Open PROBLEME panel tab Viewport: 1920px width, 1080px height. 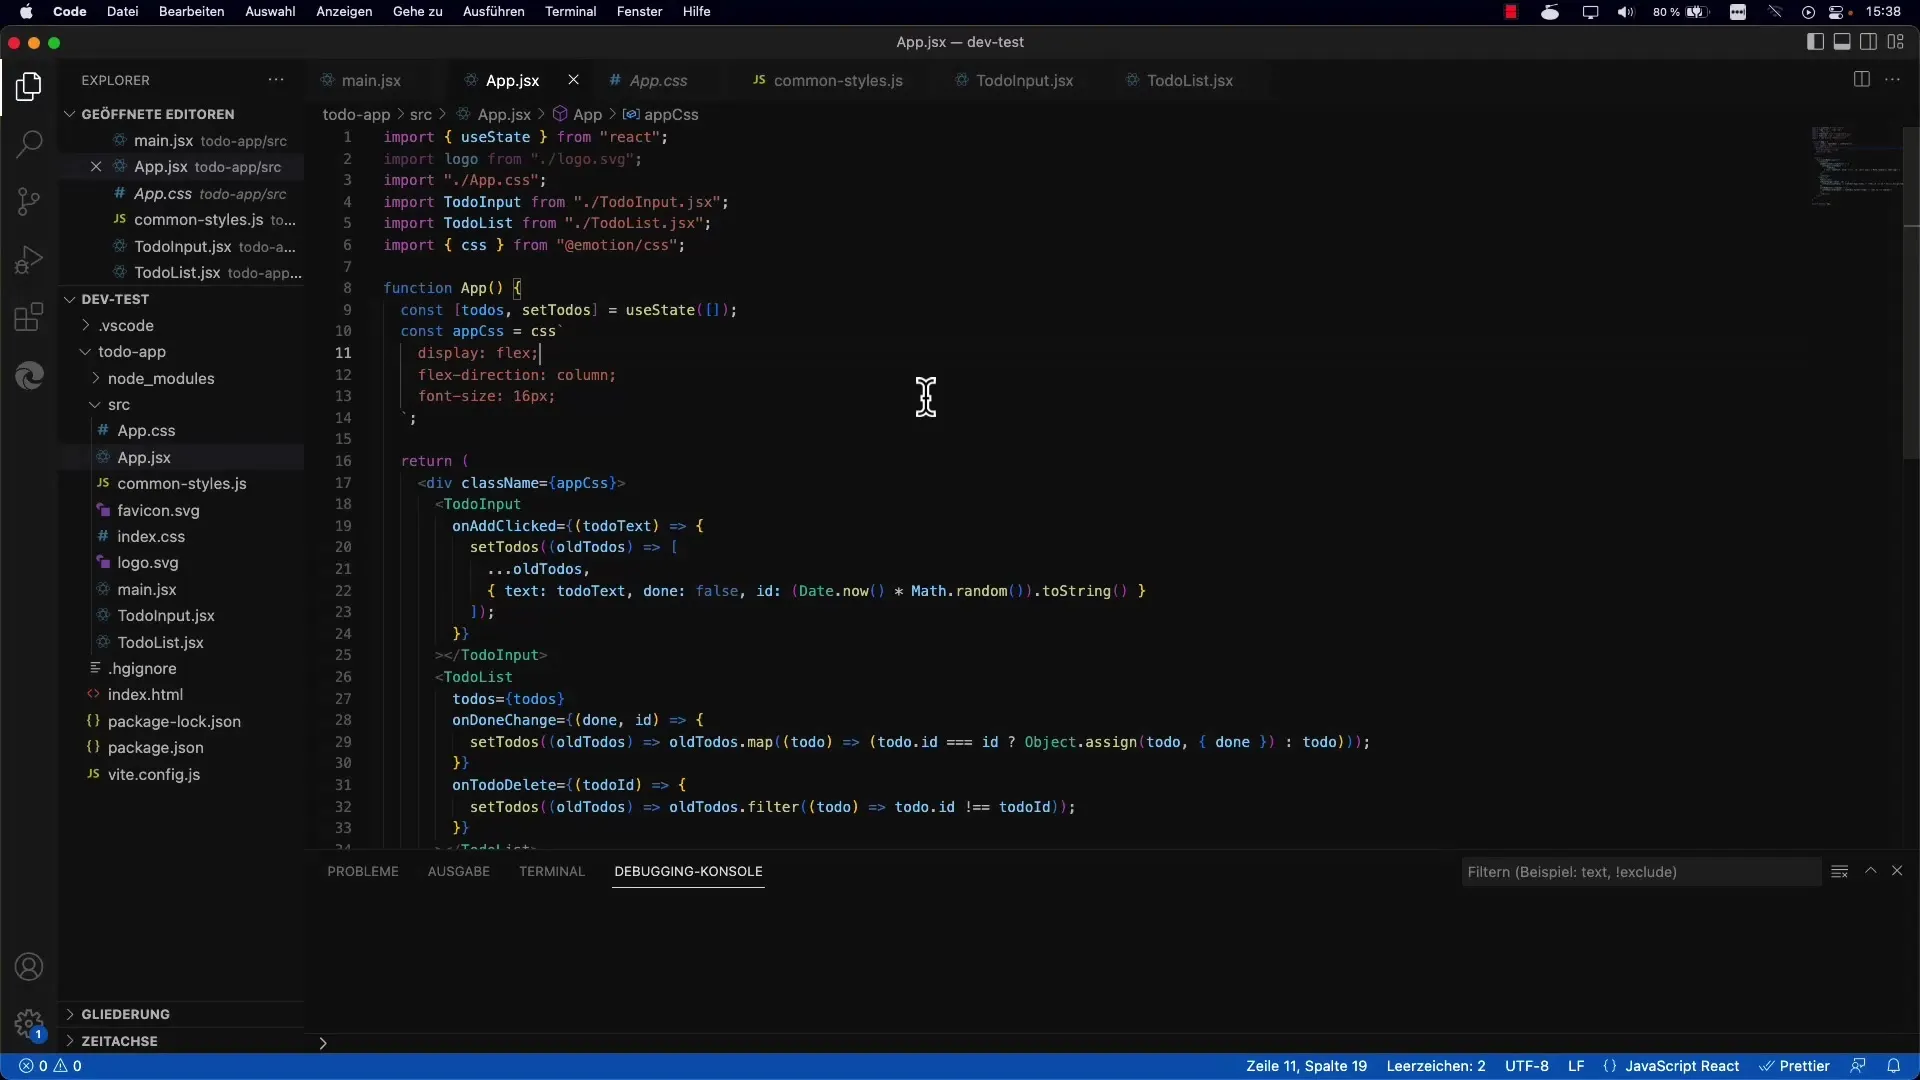click(x=363, y=872)
